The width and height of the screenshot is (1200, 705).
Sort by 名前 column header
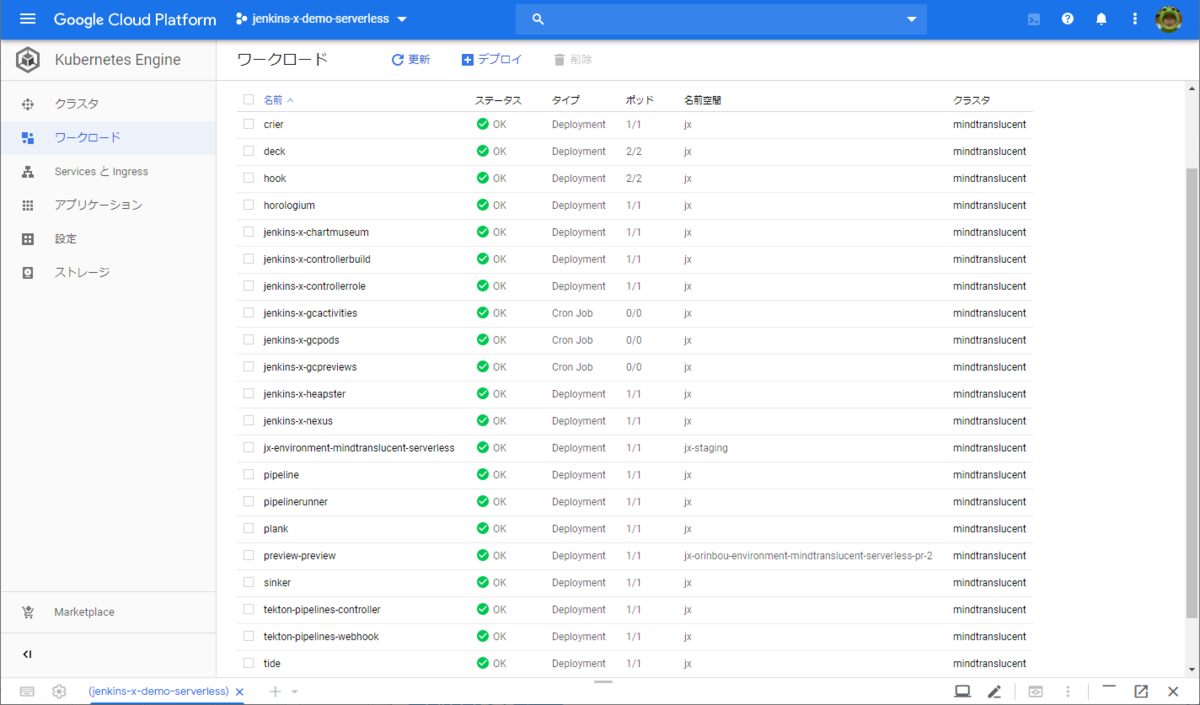point(278,100)
